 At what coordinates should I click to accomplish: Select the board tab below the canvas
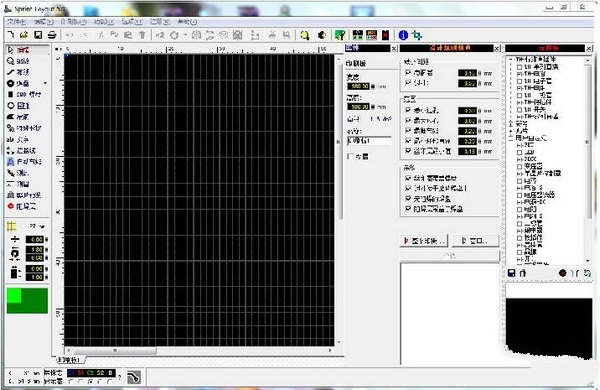coord(70,360)
